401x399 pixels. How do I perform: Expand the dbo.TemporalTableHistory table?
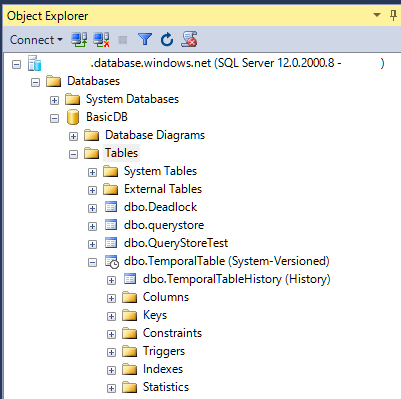point(111,280)
